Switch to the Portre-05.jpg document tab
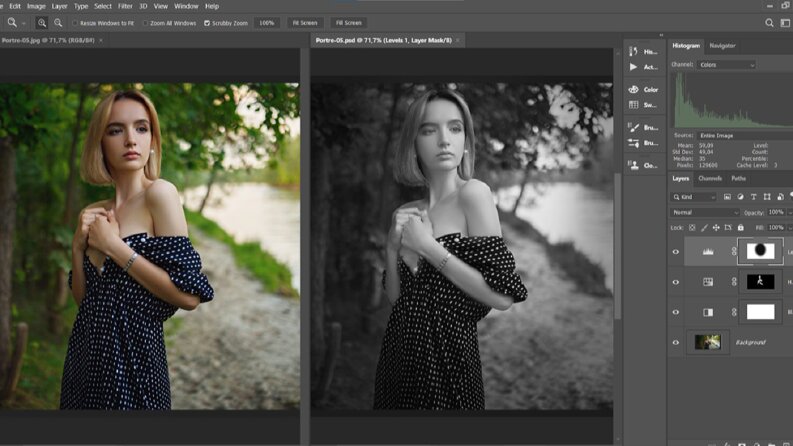Screen dimensions: 793x446 48,40
